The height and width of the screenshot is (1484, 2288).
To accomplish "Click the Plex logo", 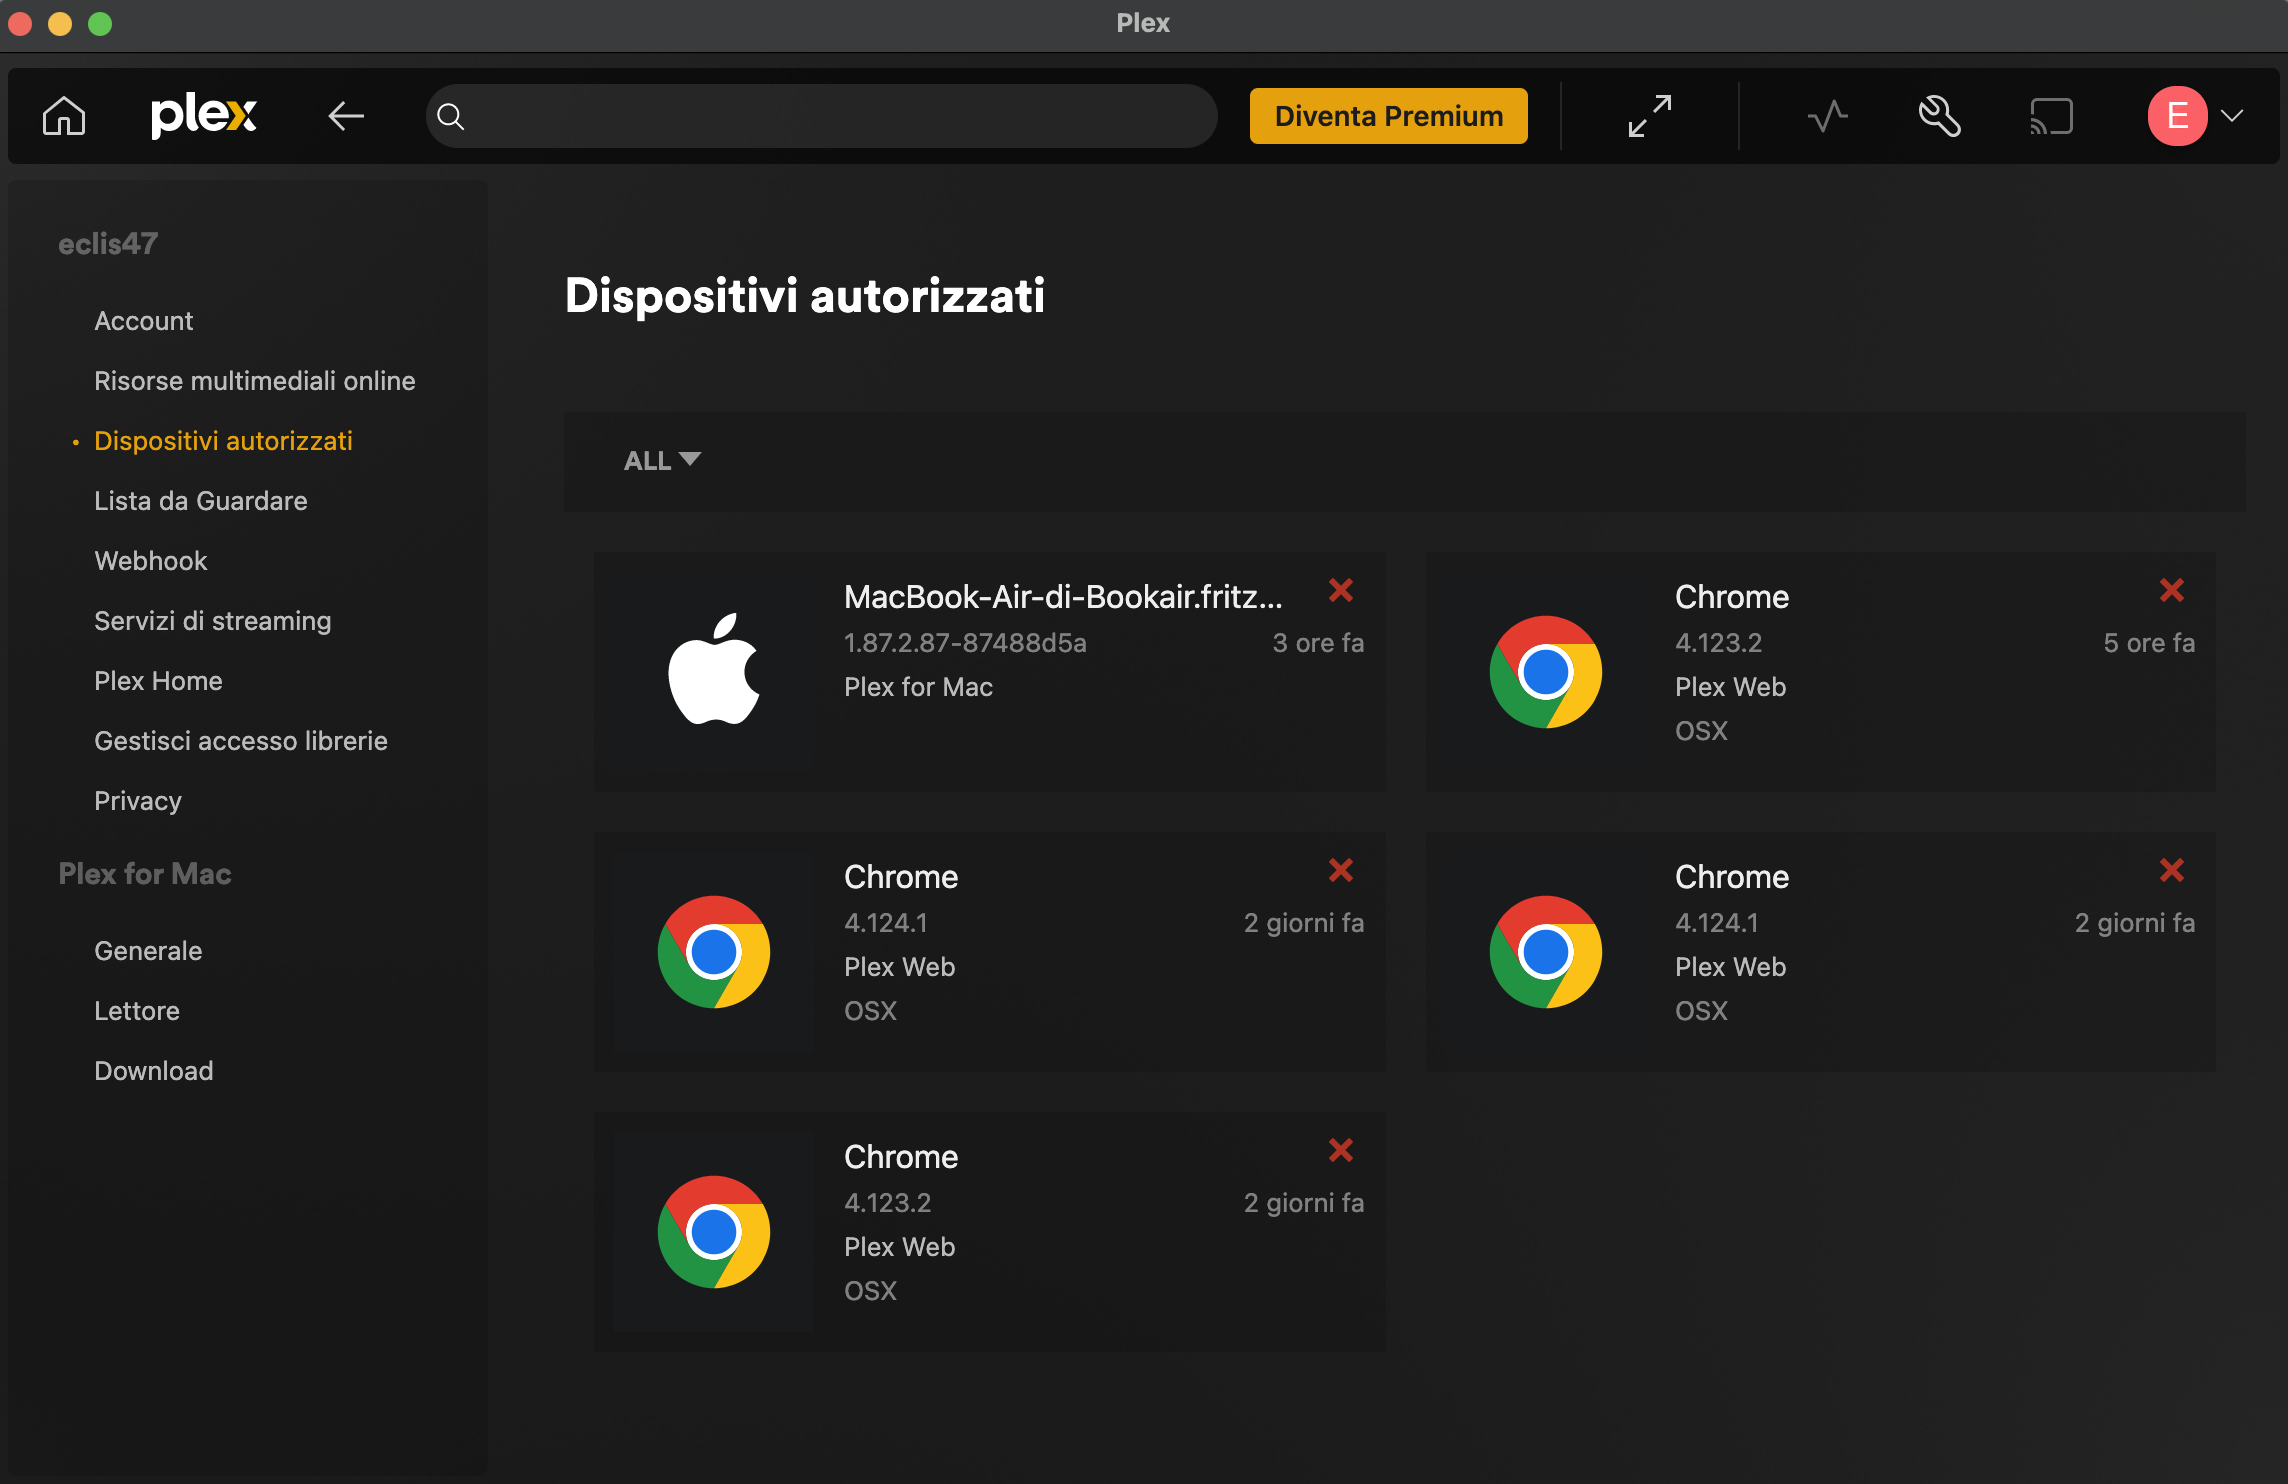I will [x=204, y=116].
